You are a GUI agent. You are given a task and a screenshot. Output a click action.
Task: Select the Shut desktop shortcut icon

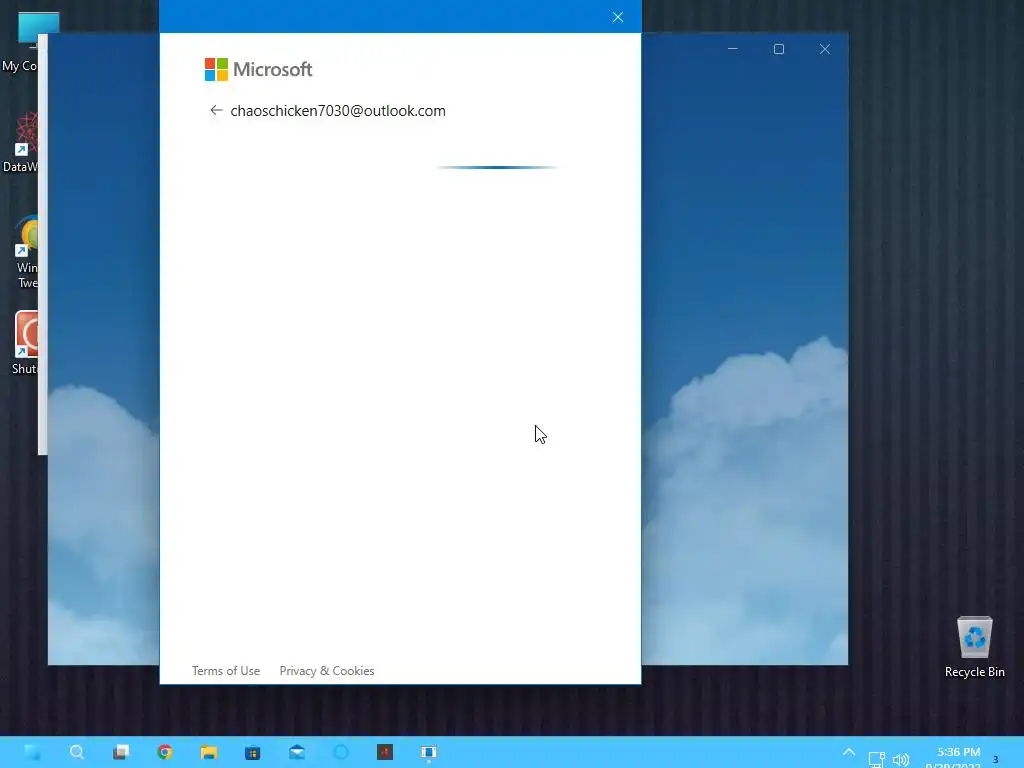tap(25, 343)
